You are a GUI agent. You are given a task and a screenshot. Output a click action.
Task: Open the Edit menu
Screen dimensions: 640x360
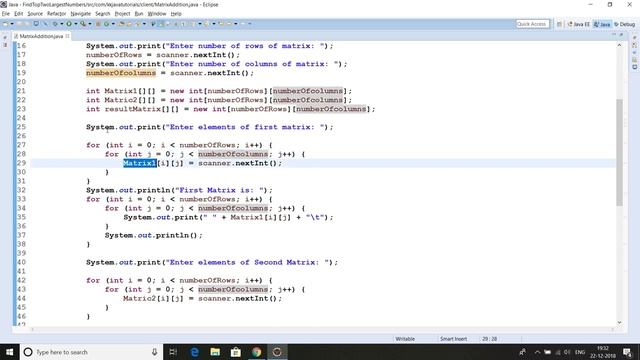[x=18, y=13]
